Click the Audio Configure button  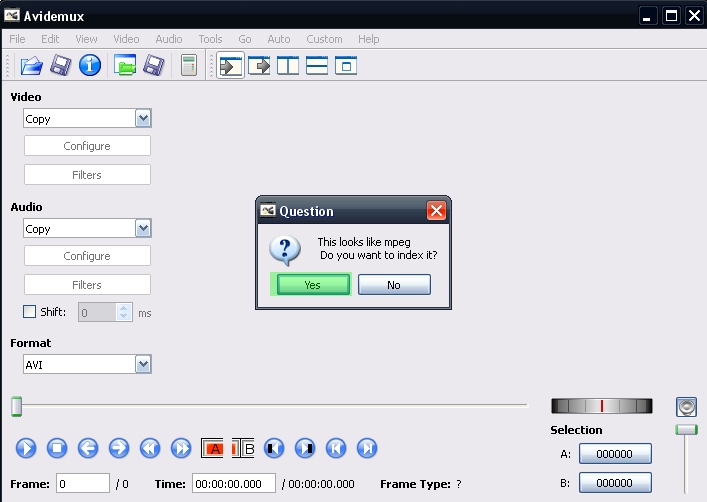tap(87, 256)
